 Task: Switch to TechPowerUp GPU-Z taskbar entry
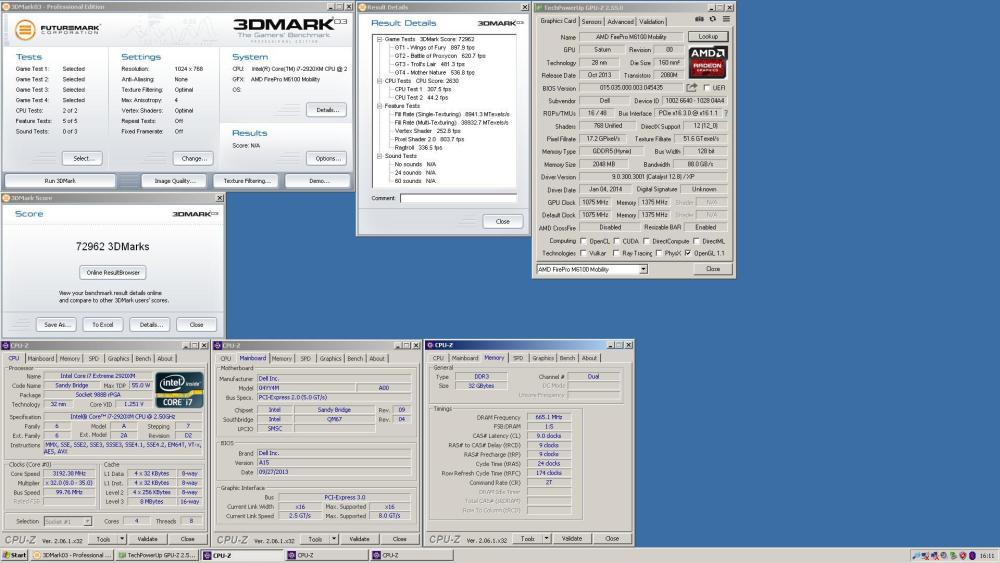[x=158, y=555]
